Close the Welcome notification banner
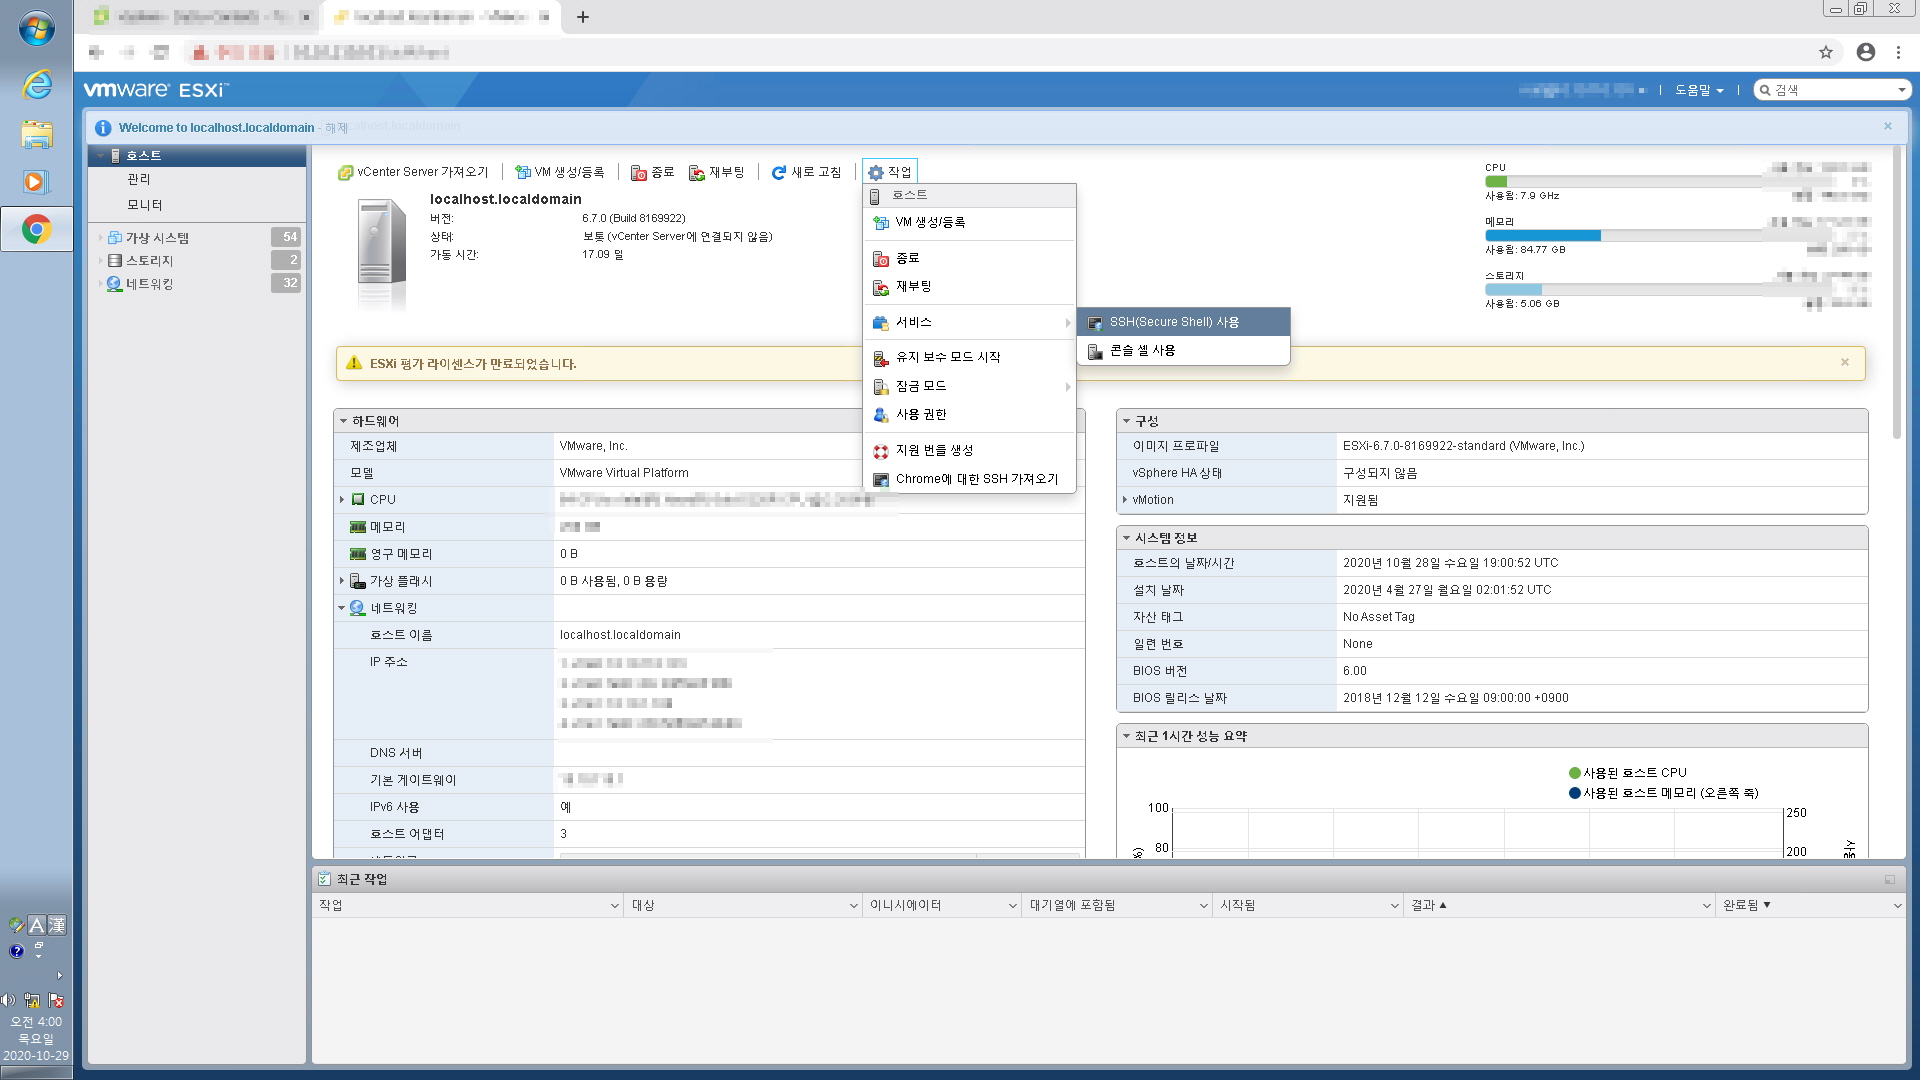This screenshot has width=1920, height=1080. tap(1888, 126)
